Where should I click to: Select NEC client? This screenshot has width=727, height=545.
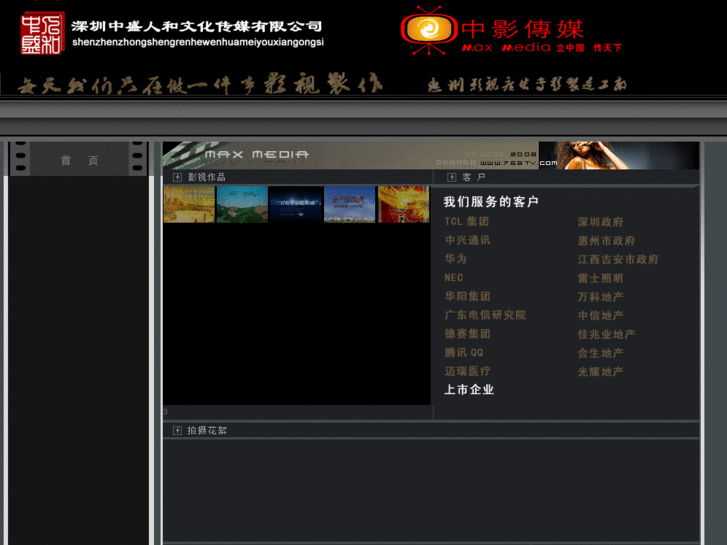coord(454,278)
